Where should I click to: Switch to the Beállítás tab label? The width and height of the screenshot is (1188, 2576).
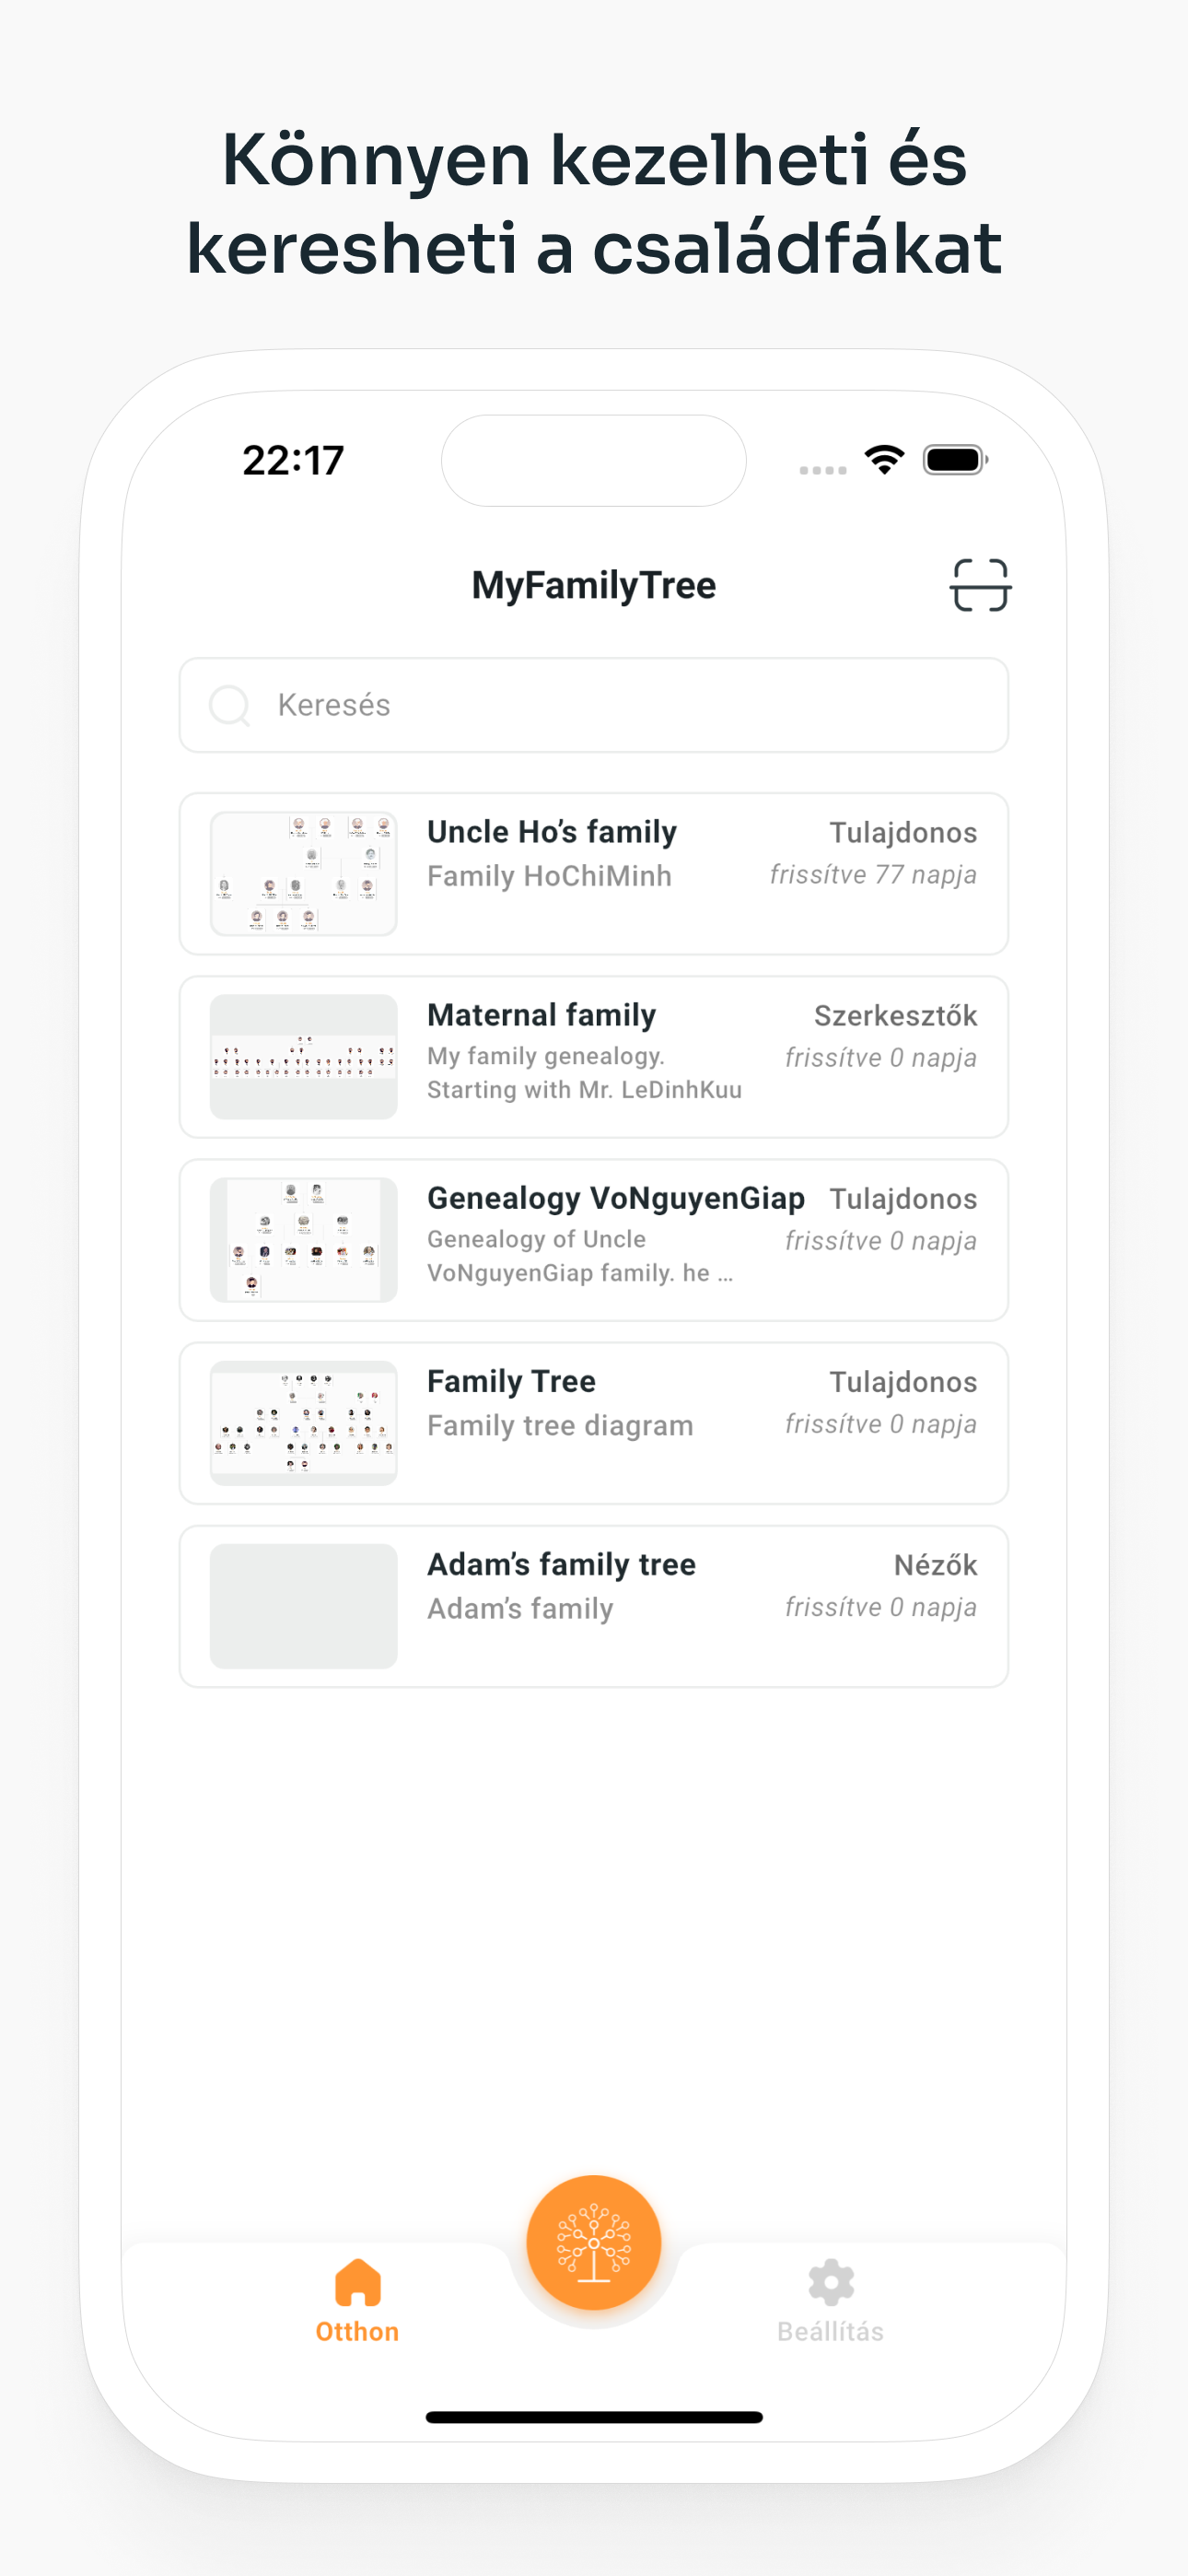[x=830, y=2332]
